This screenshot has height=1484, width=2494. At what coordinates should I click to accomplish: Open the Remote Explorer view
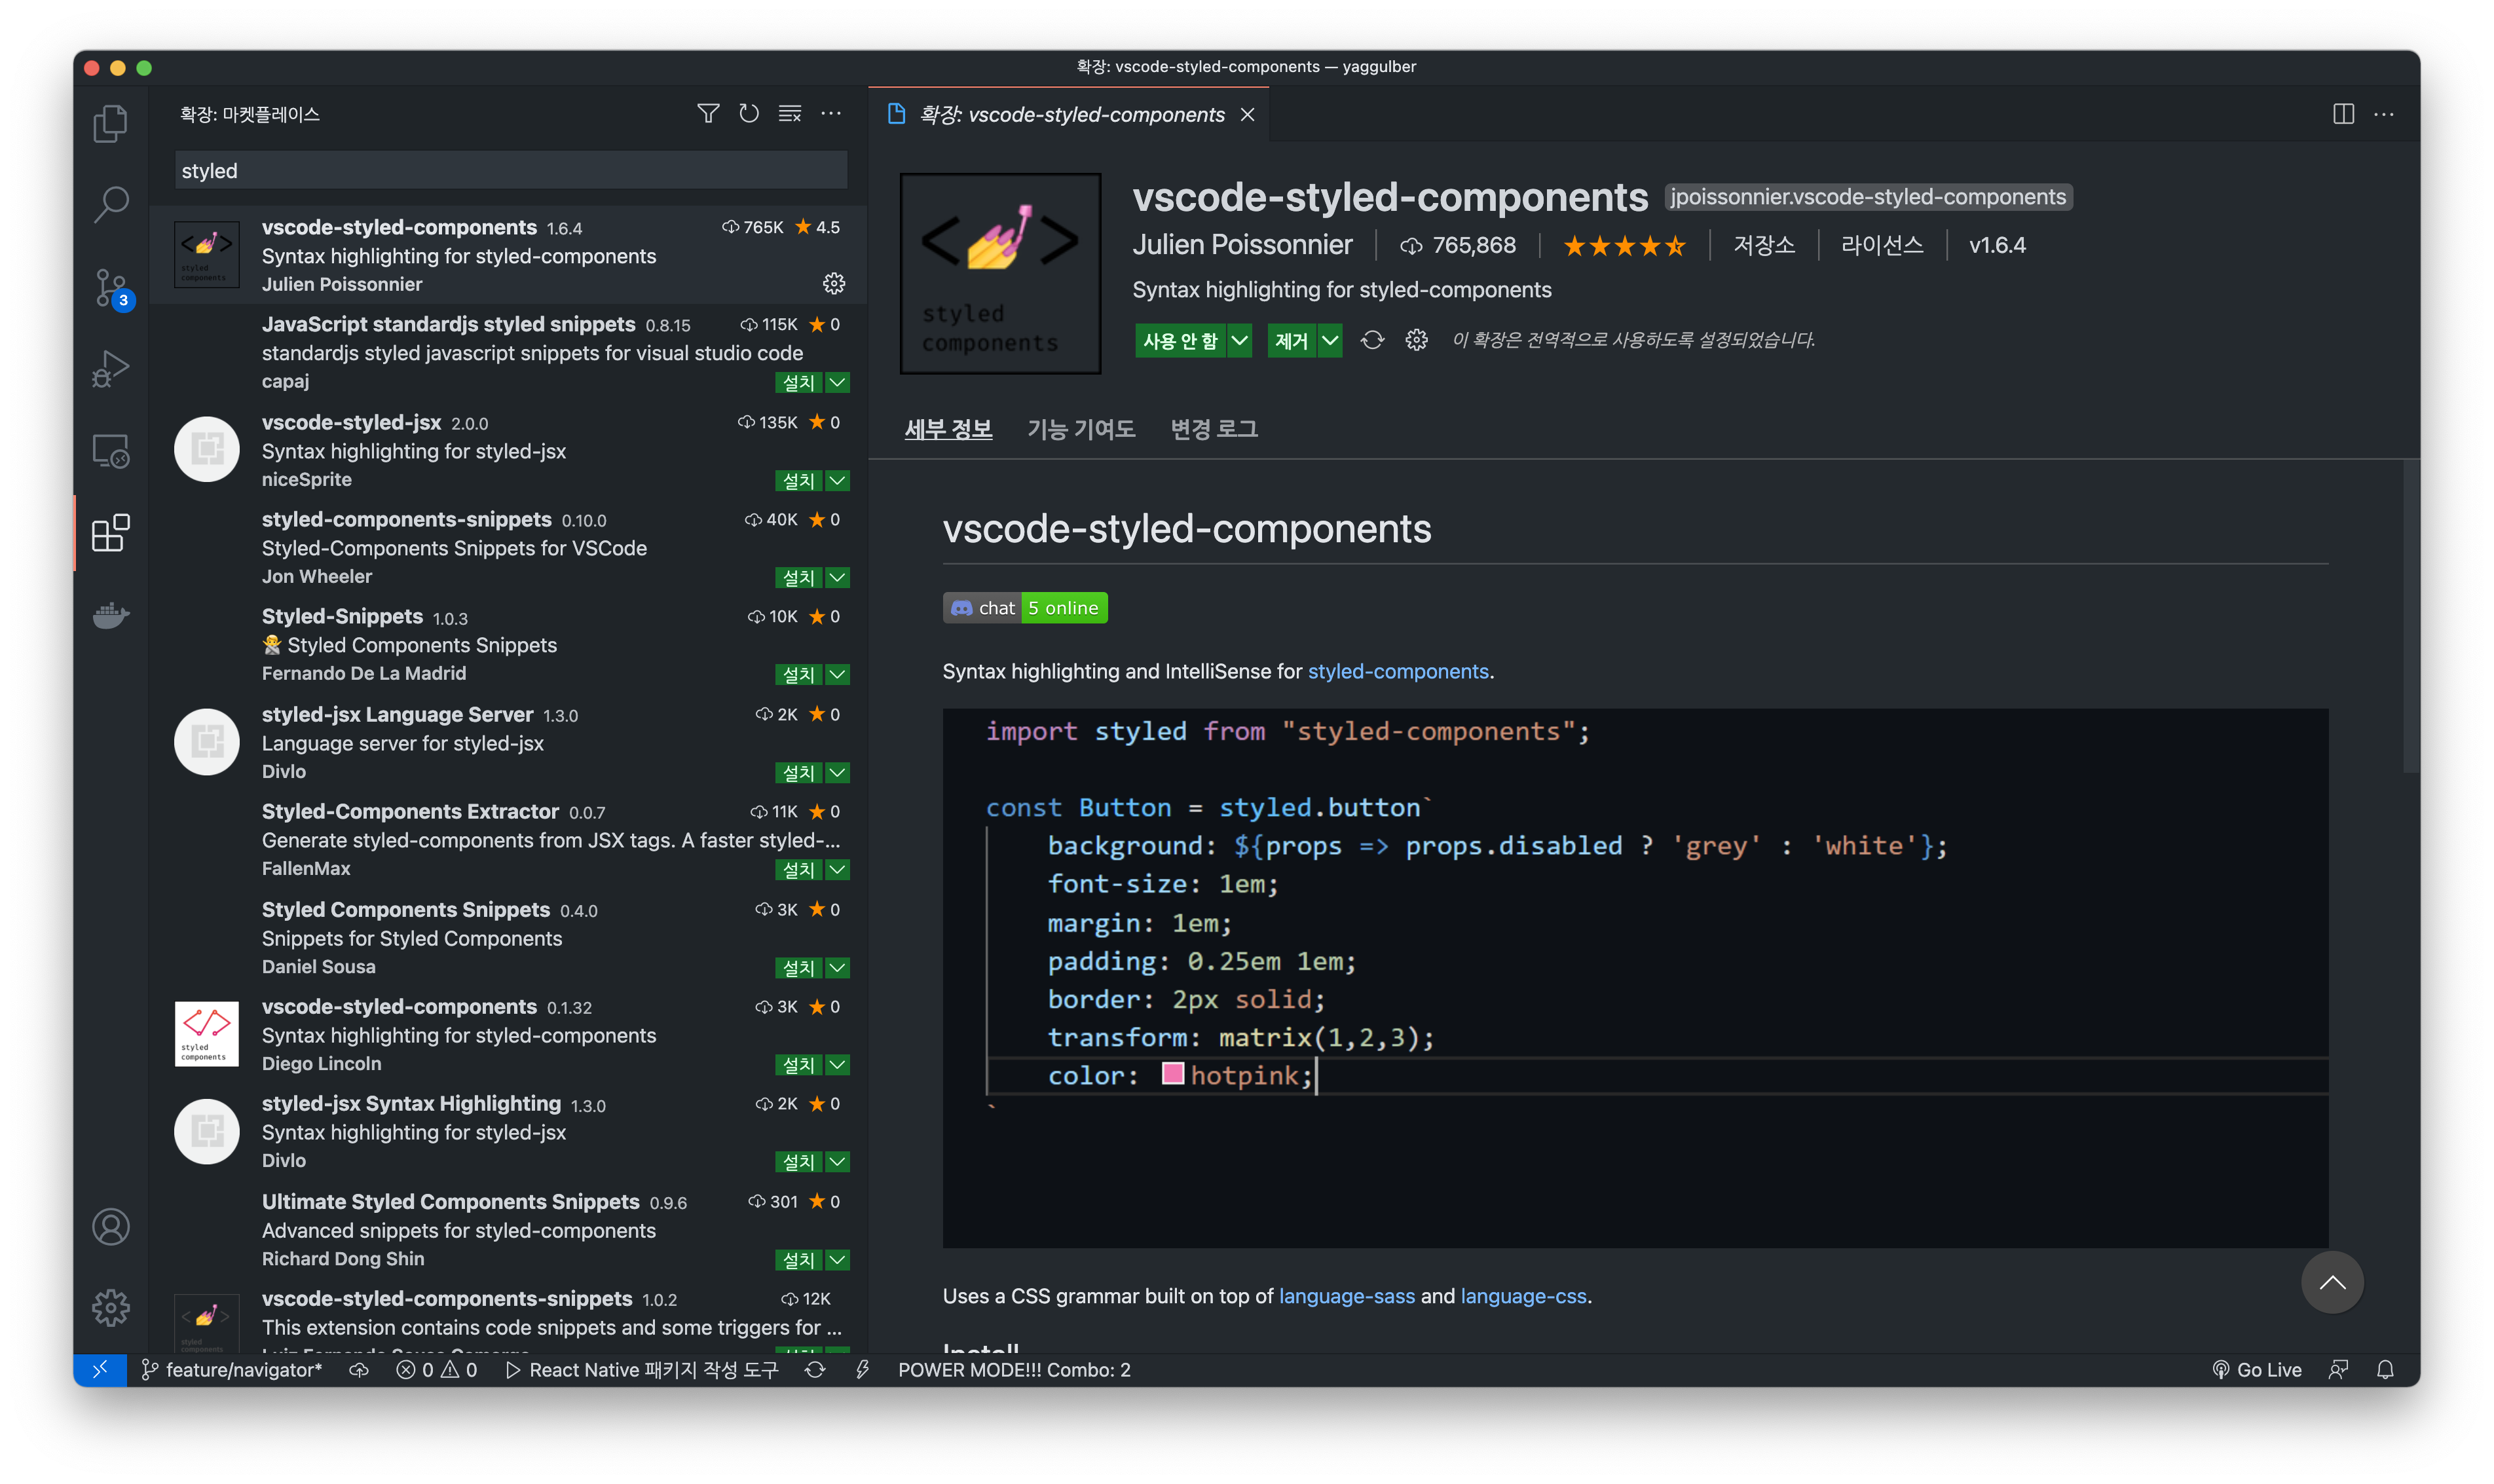110,451
